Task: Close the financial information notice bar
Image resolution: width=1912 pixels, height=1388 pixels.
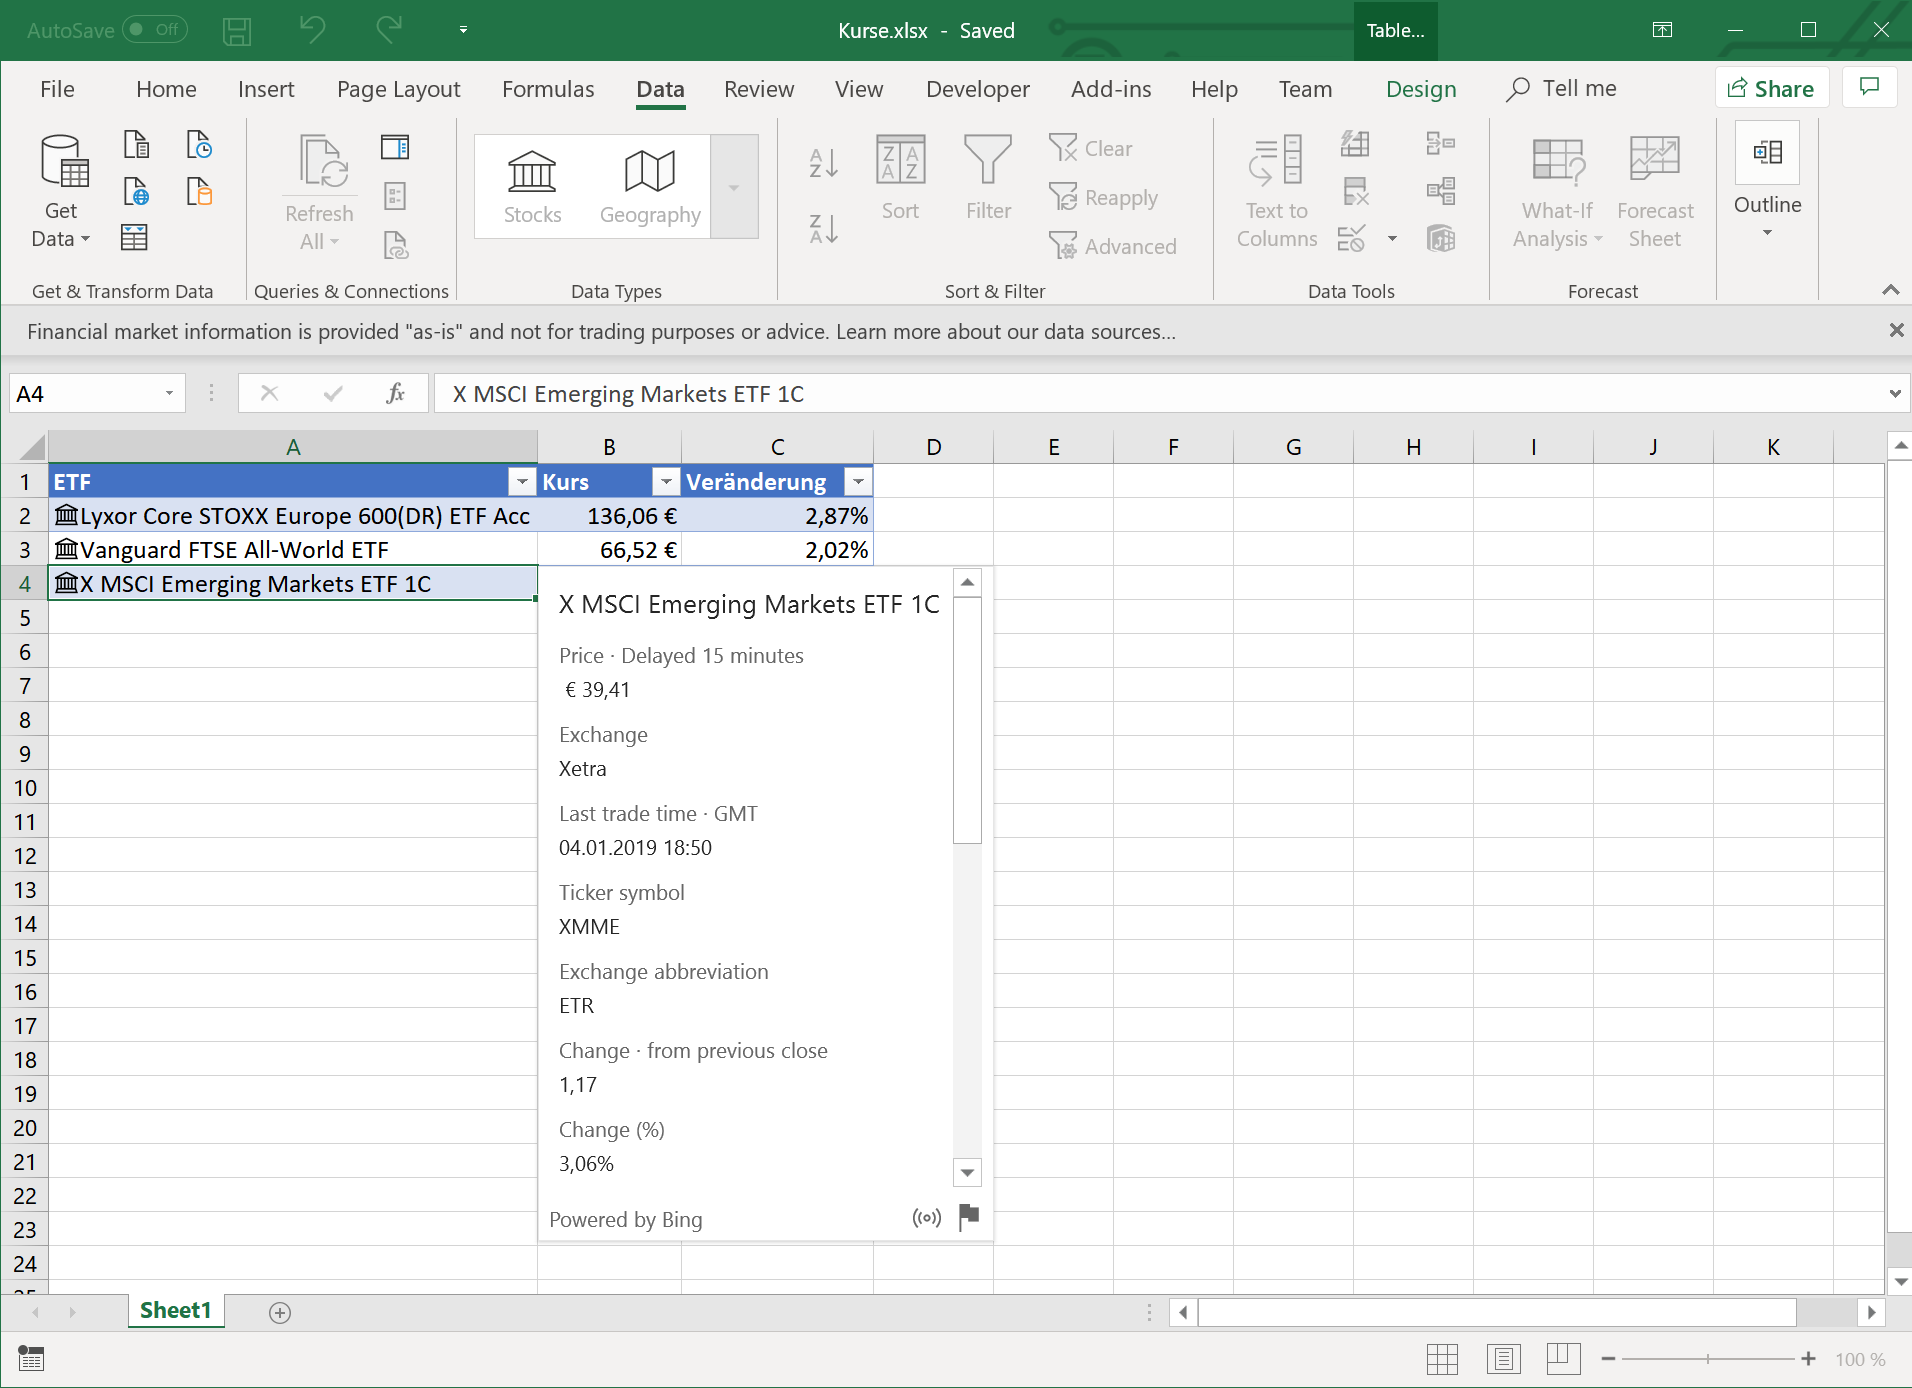Action: 1895,331
